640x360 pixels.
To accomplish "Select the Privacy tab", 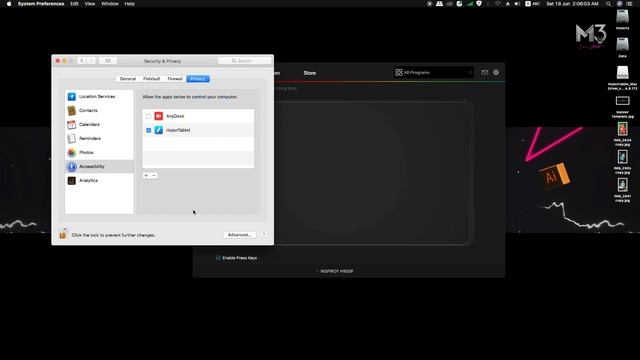I will 198,79.
